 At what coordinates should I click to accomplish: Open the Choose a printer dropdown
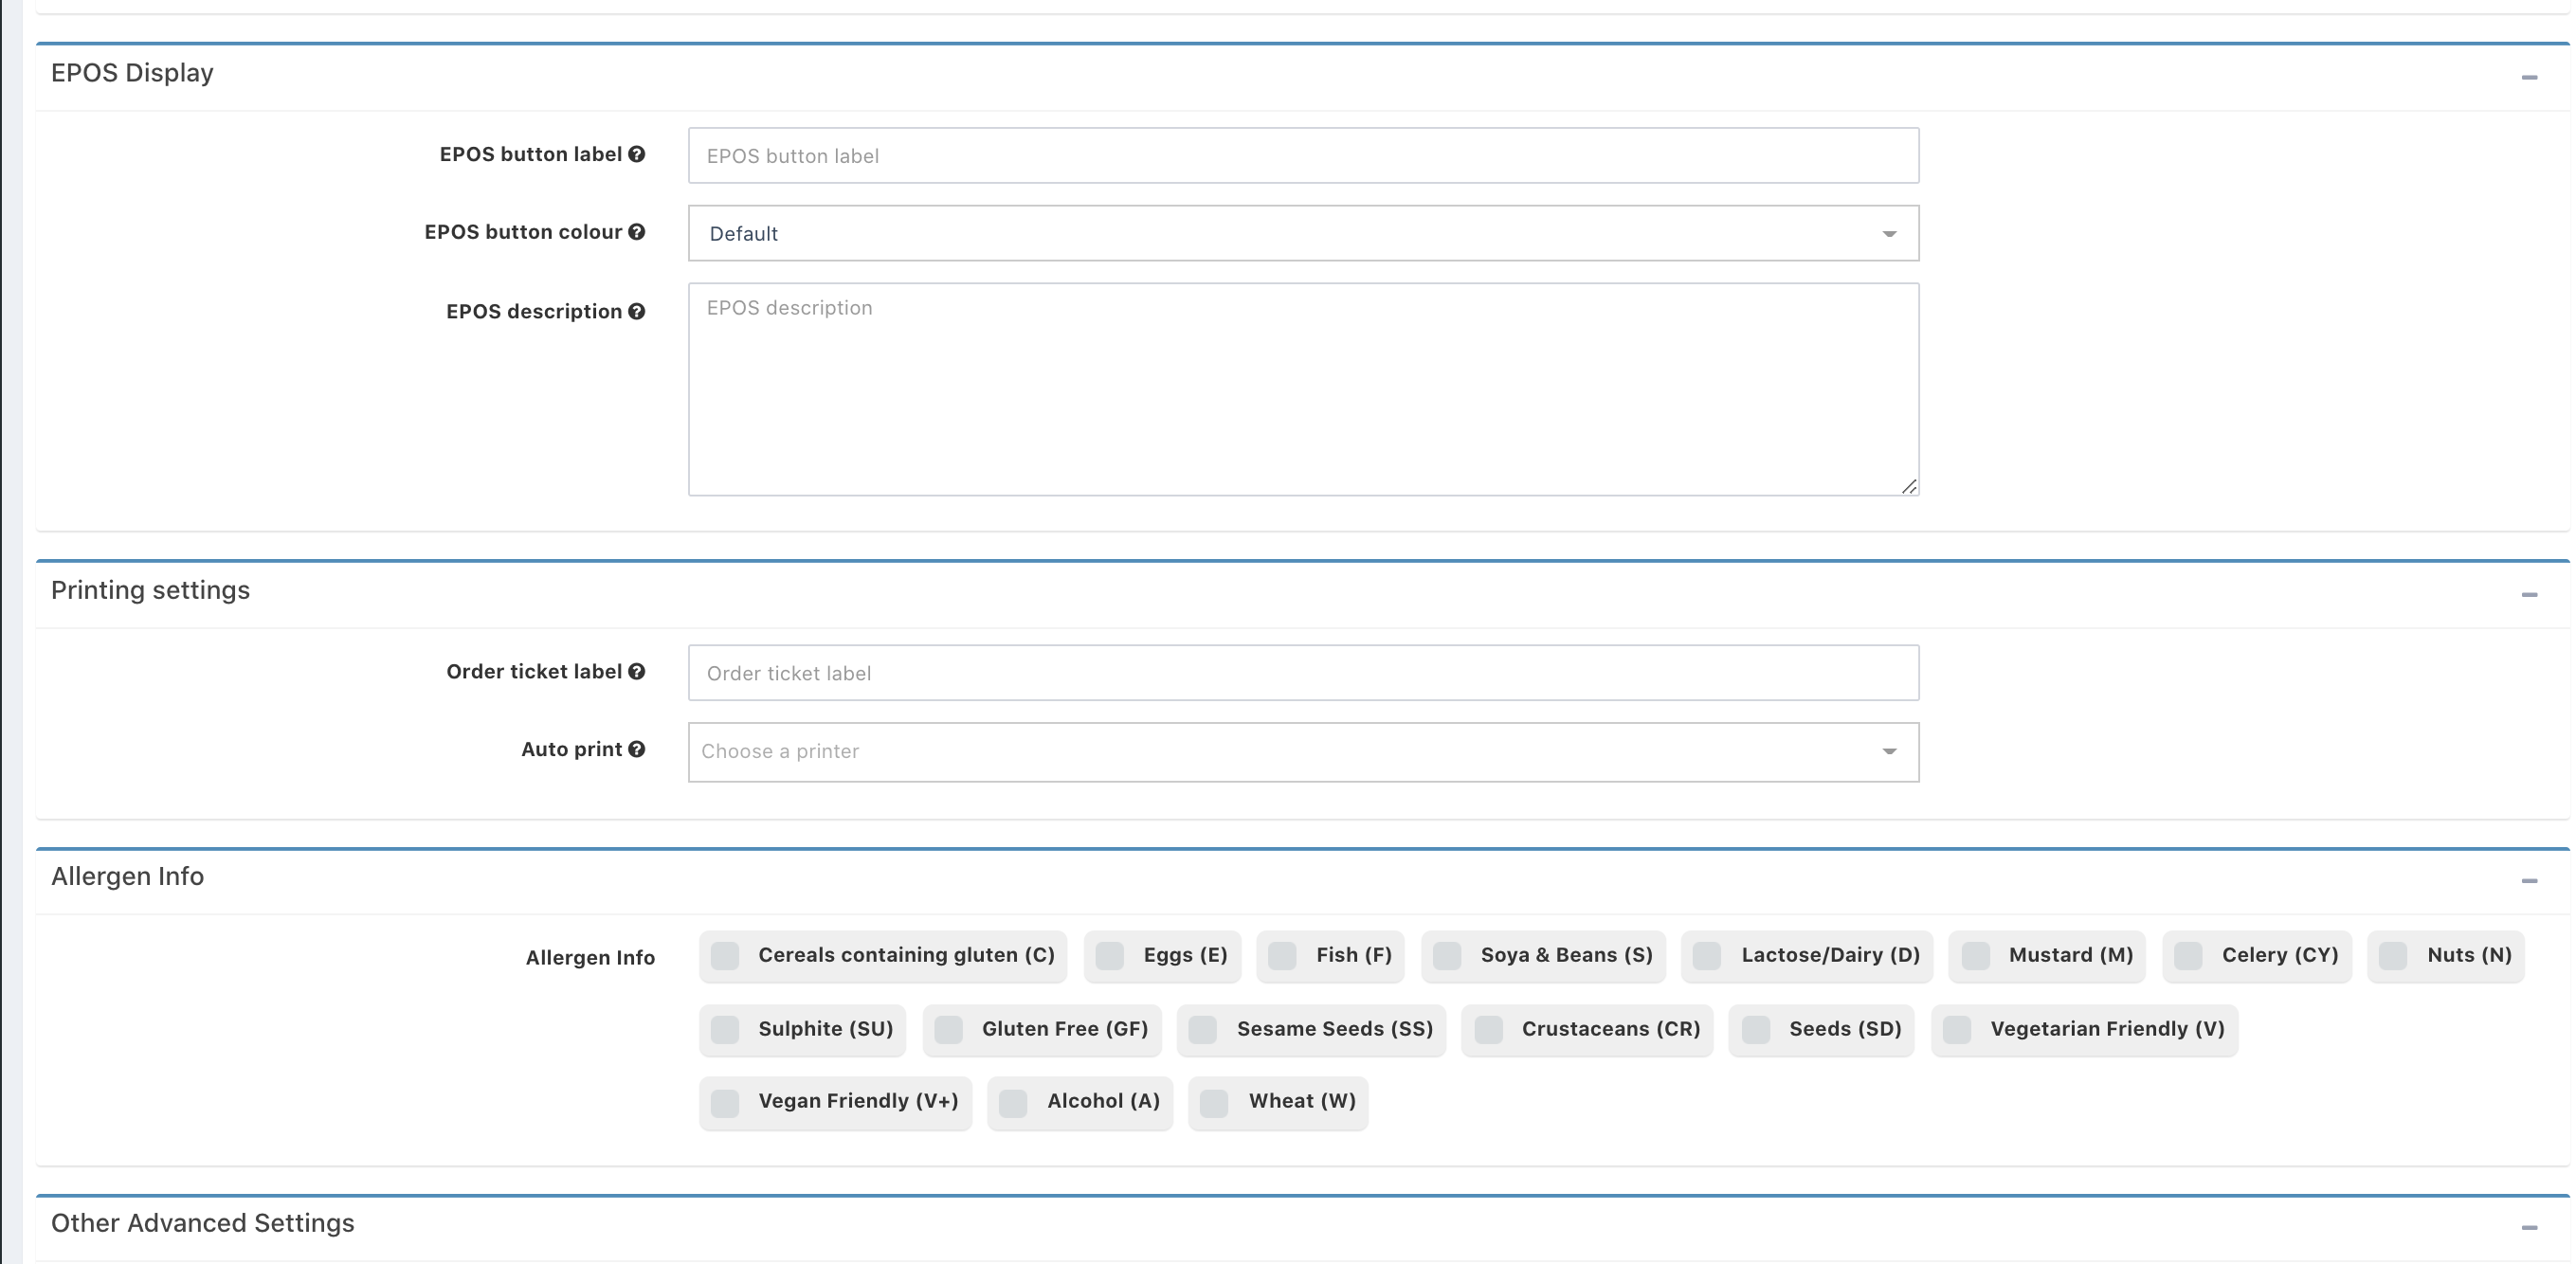coord(1303,752)
